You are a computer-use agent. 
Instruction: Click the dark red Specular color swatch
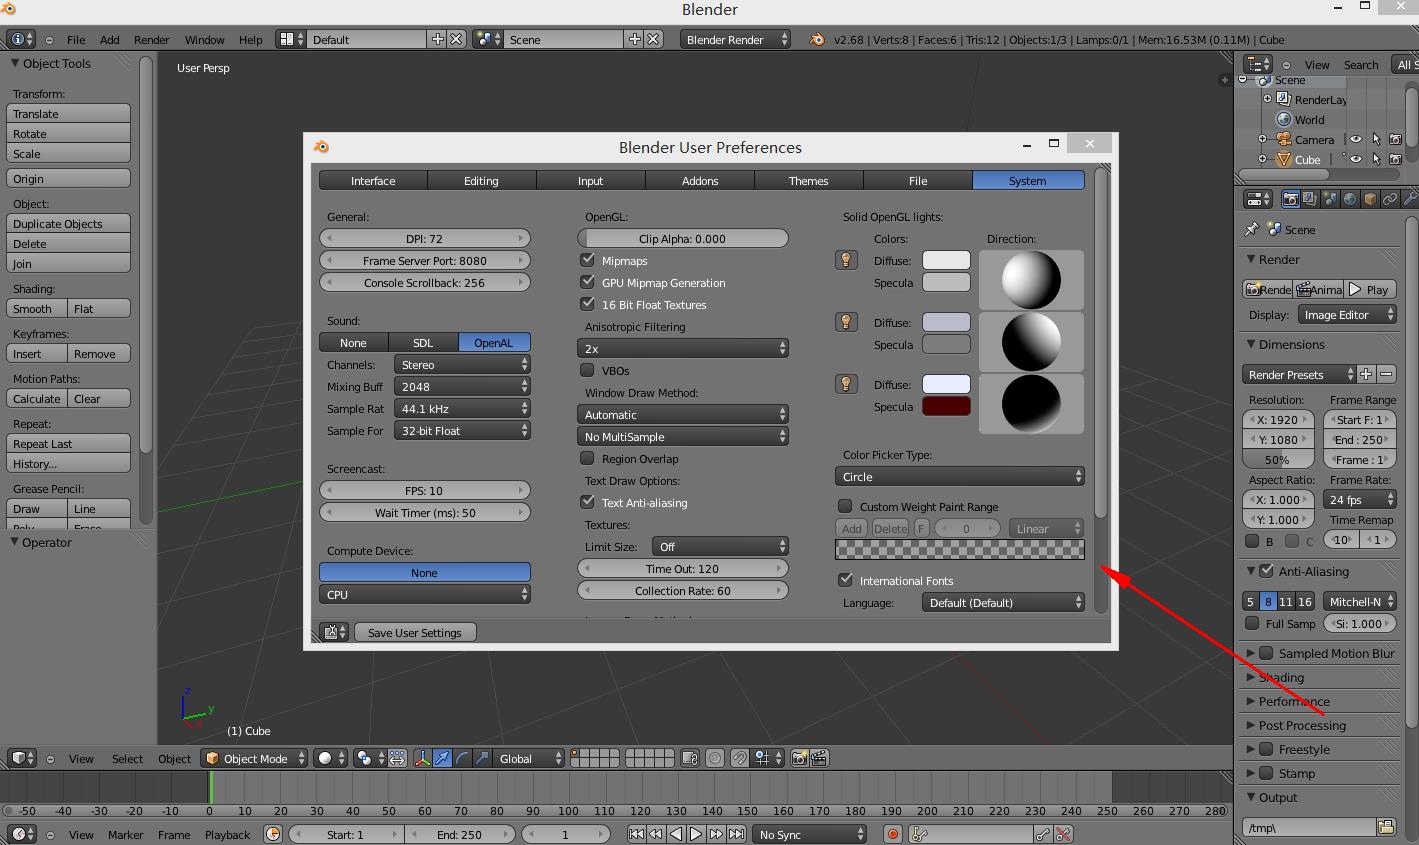946,406
